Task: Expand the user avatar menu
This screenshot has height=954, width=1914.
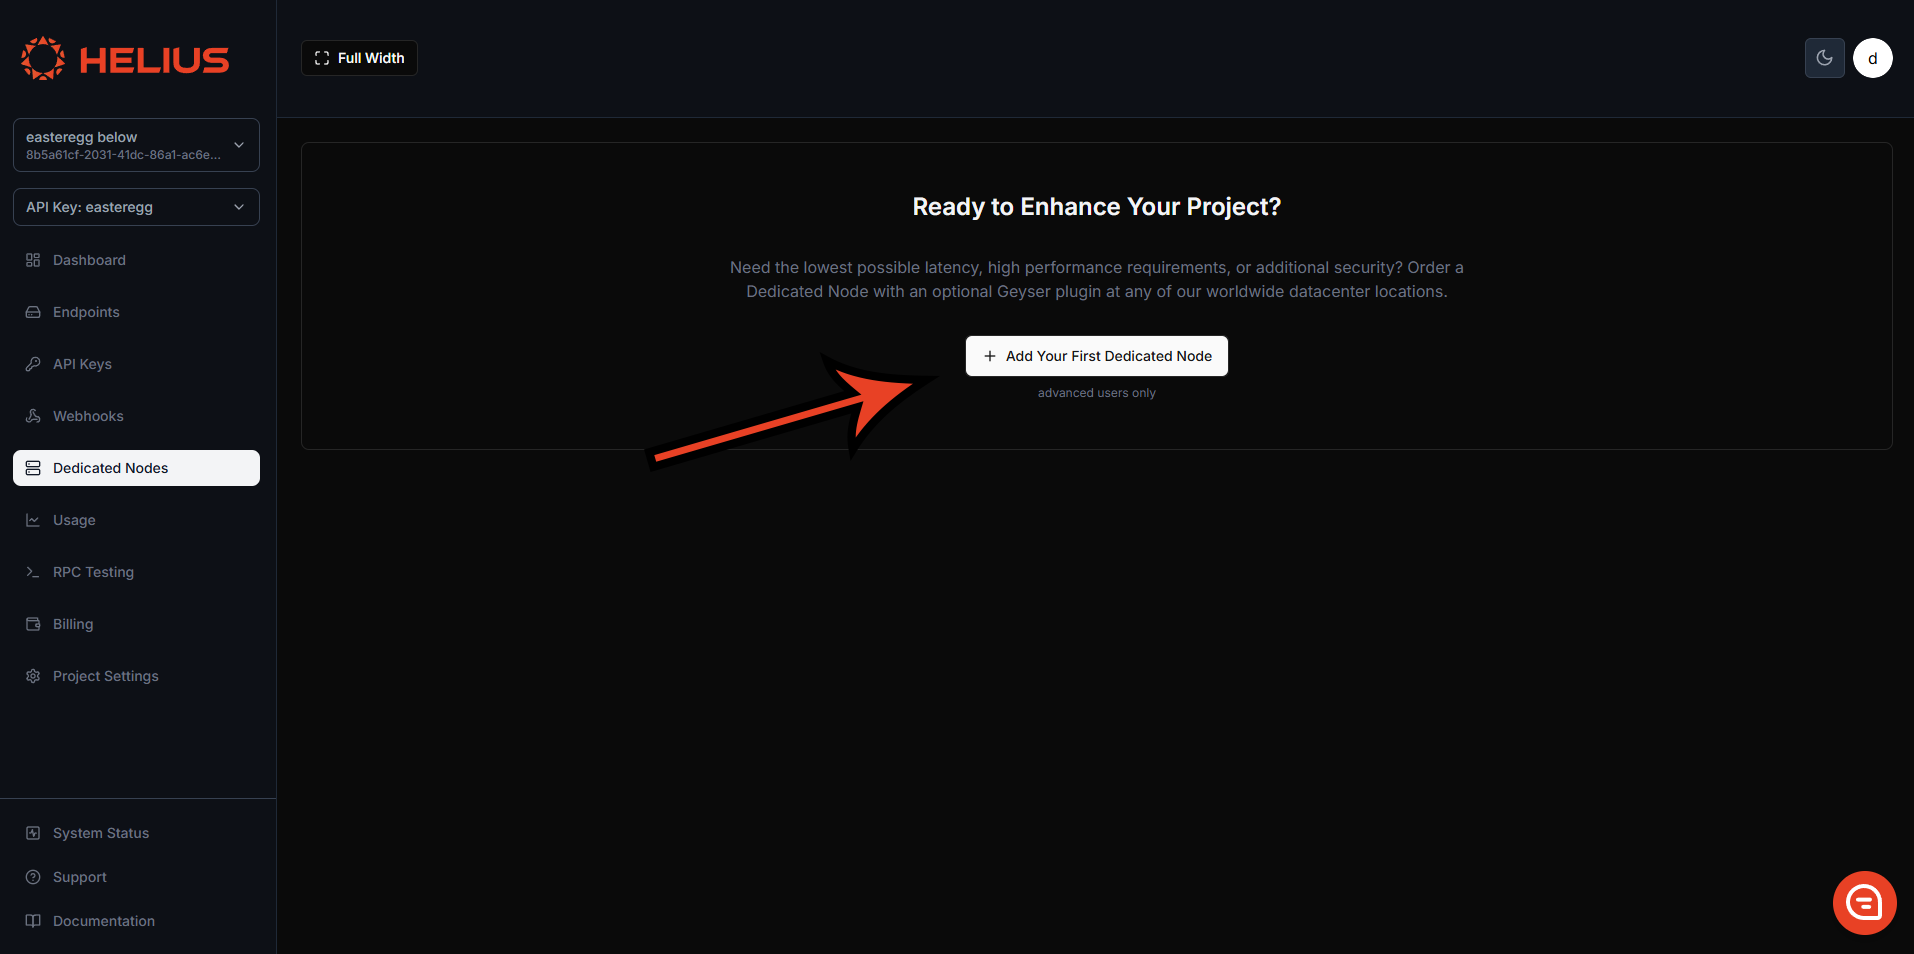Action: (x=1872, y=57)
